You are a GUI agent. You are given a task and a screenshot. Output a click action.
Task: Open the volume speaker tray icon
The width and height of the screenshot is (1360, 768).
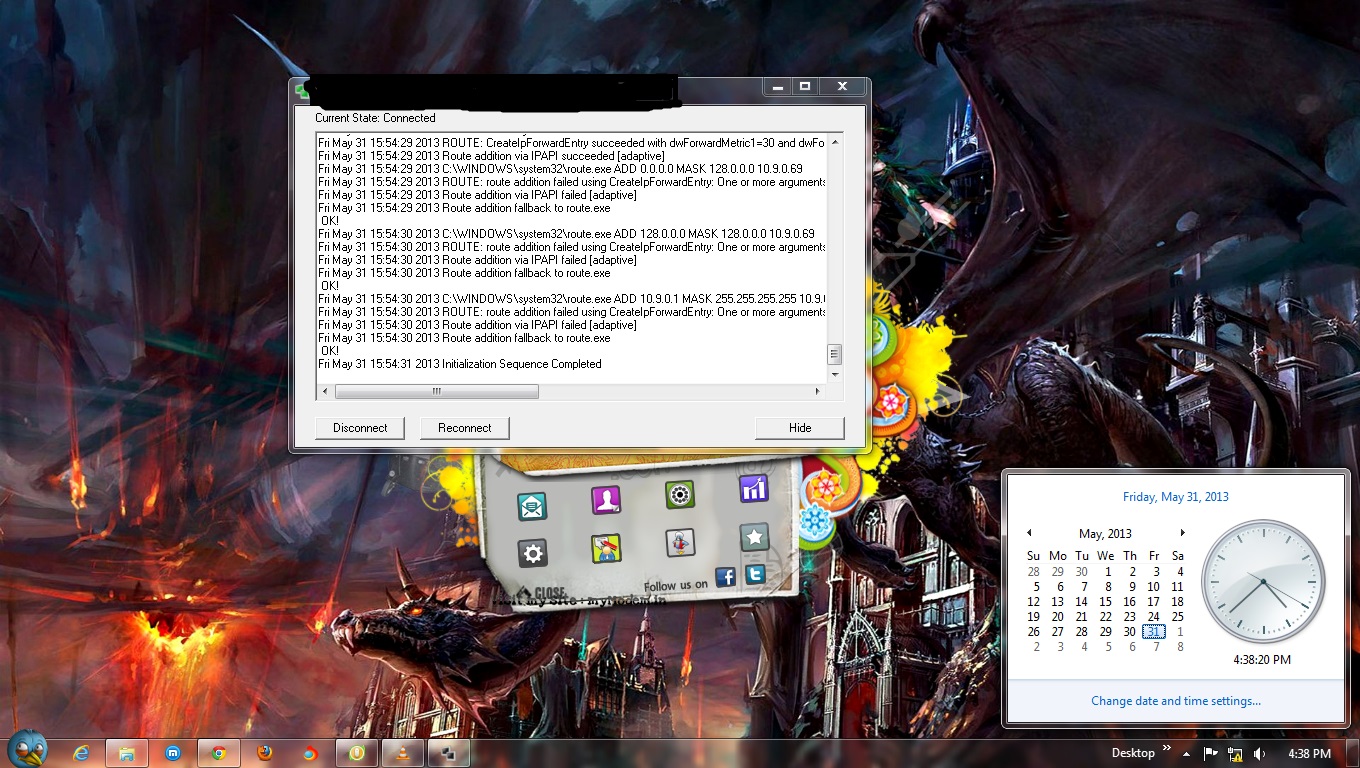point(1260,754)
